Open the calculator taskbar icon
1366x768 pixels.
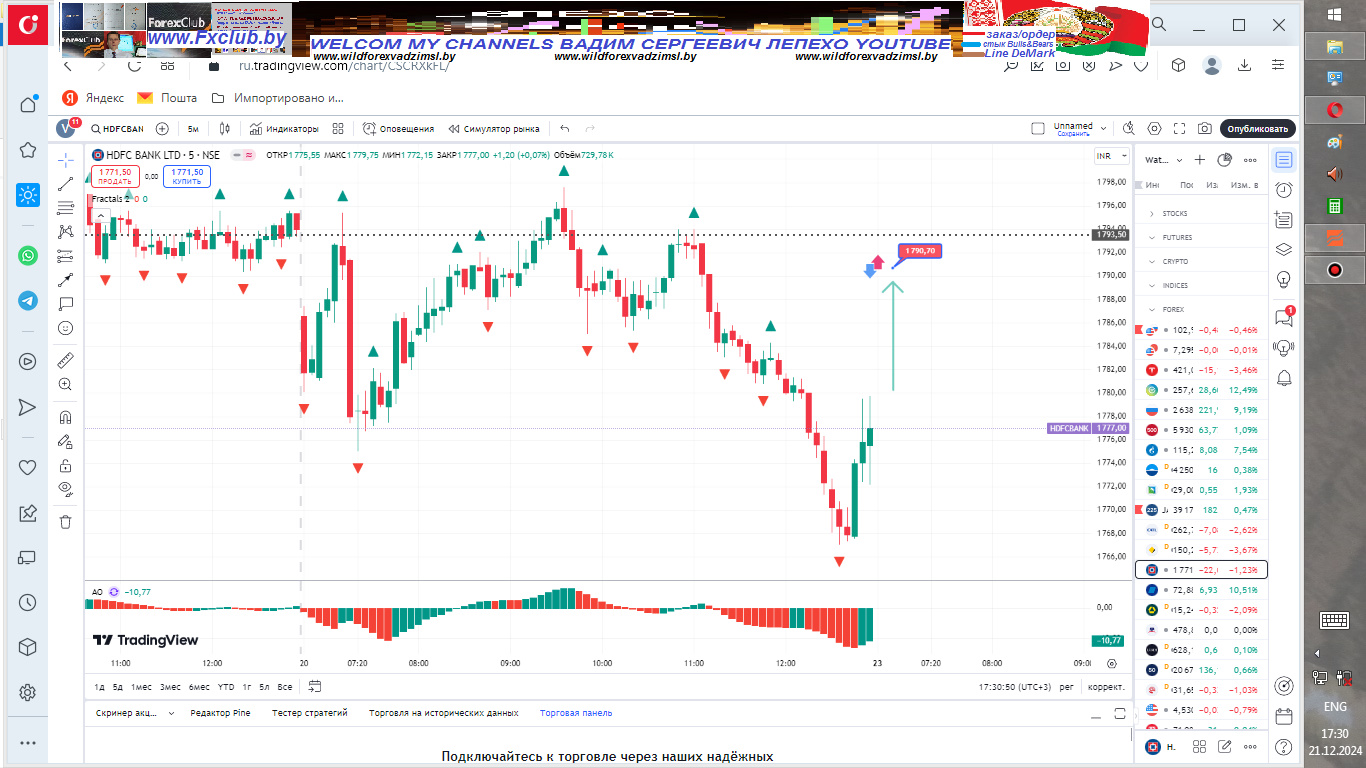click(1334, 205)
